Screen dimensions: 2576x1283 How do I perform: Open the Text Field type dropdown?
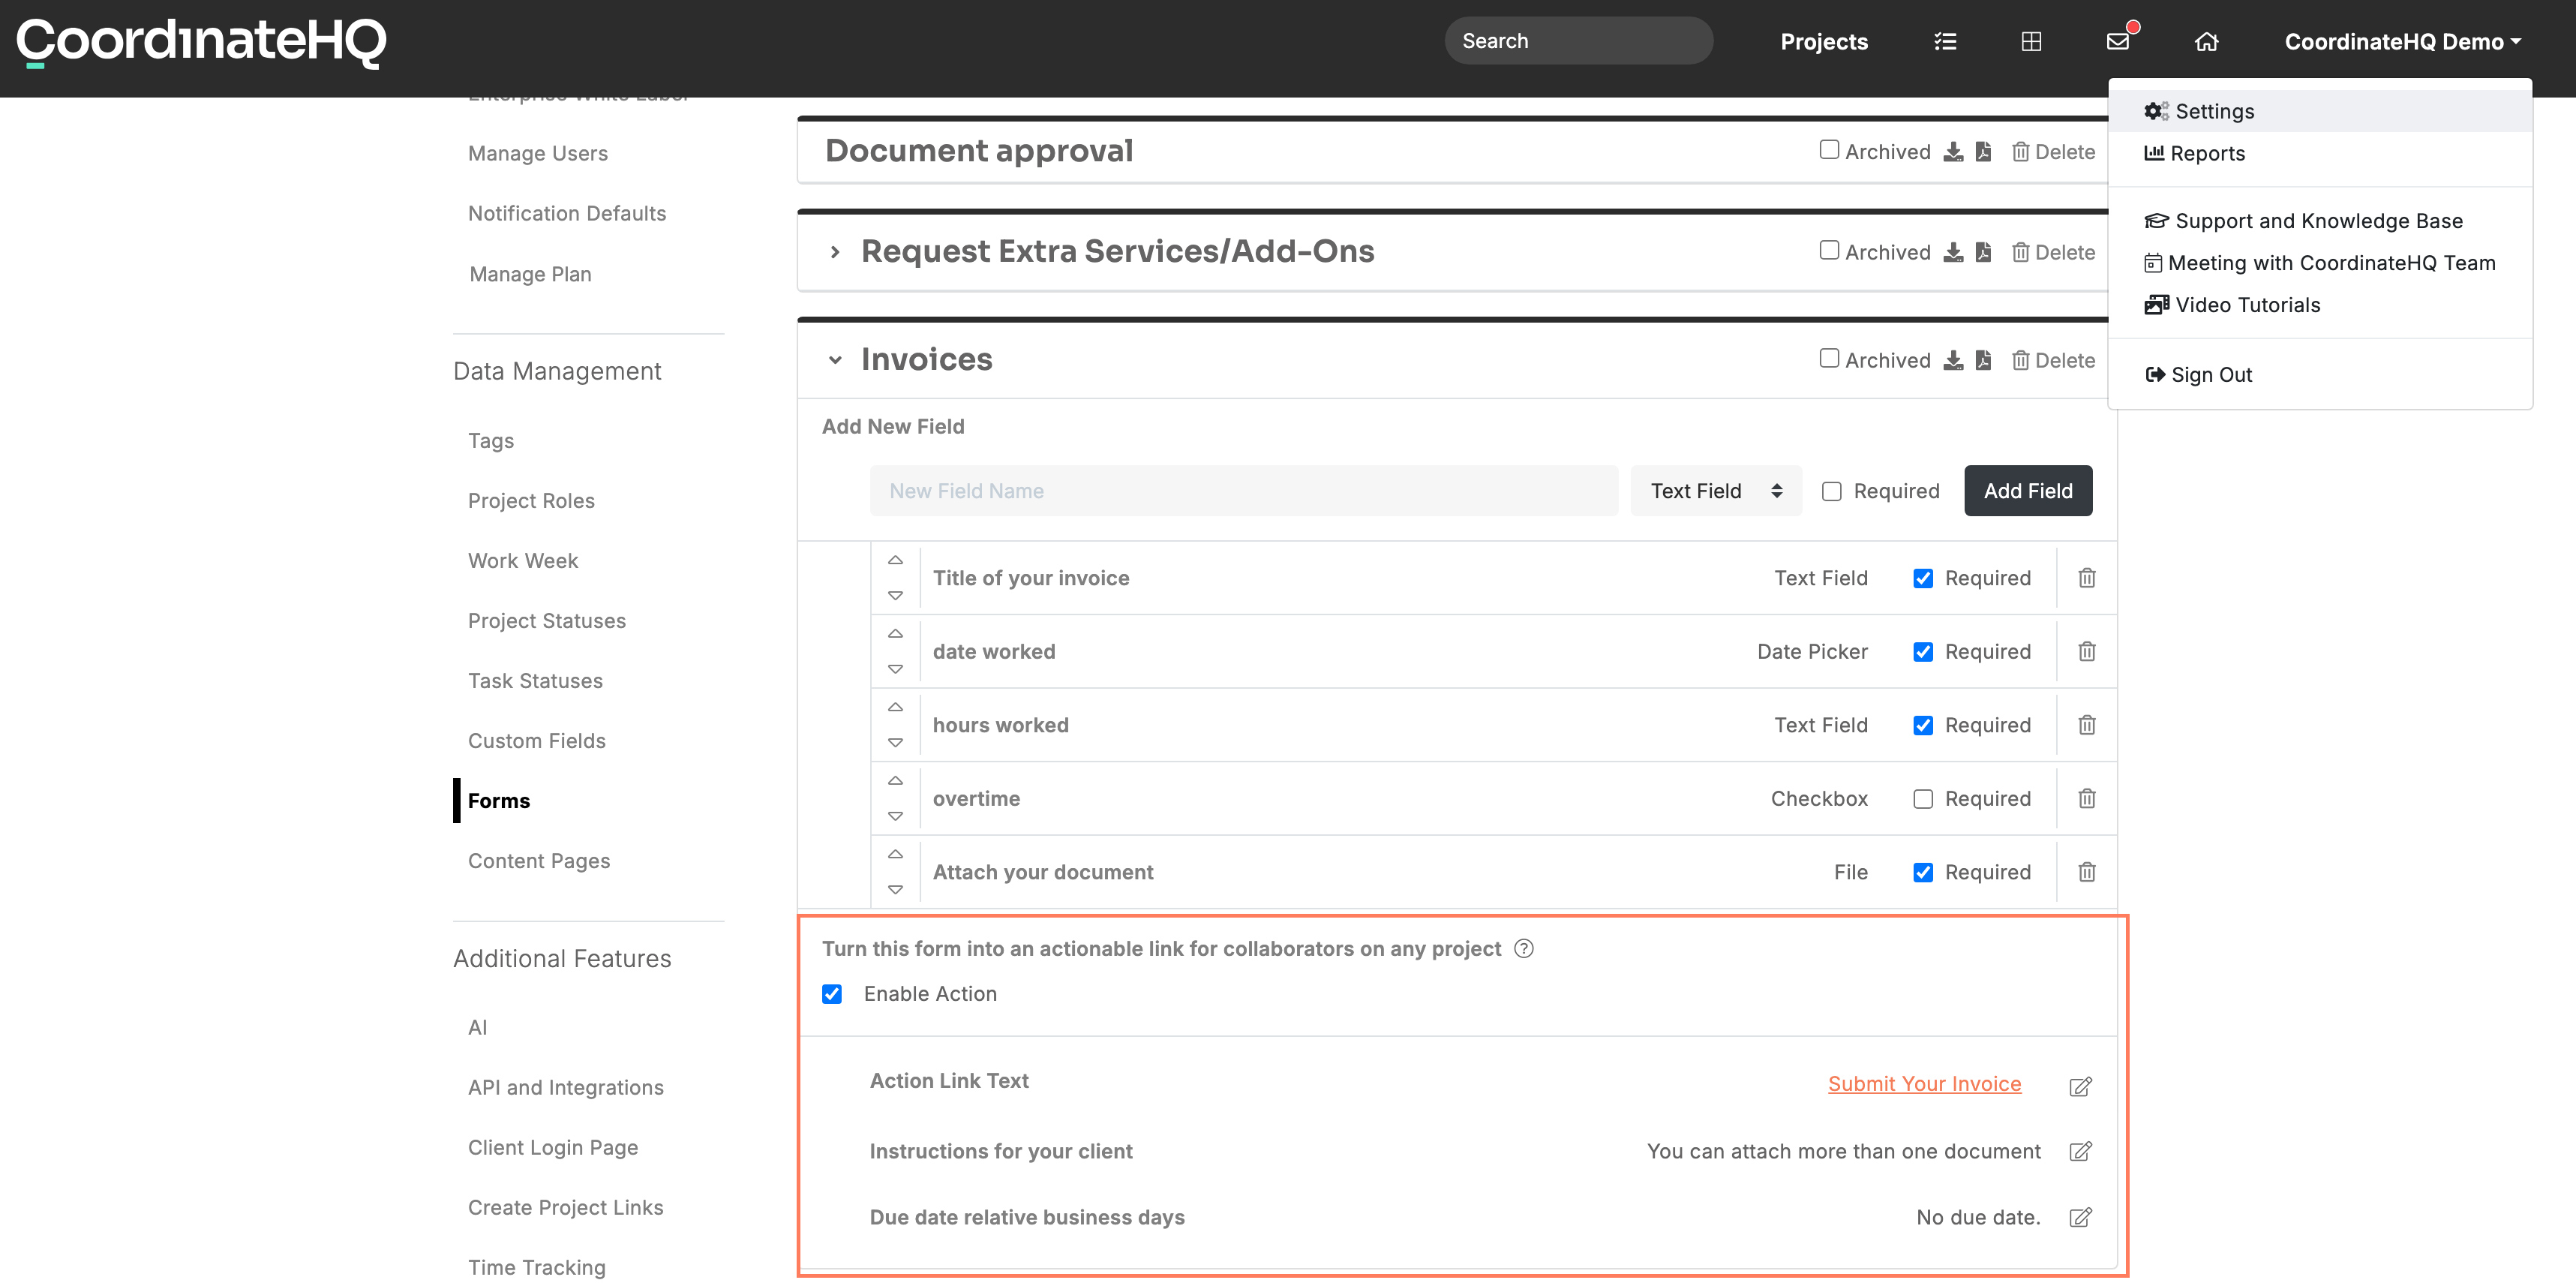tap(1716, 491)
